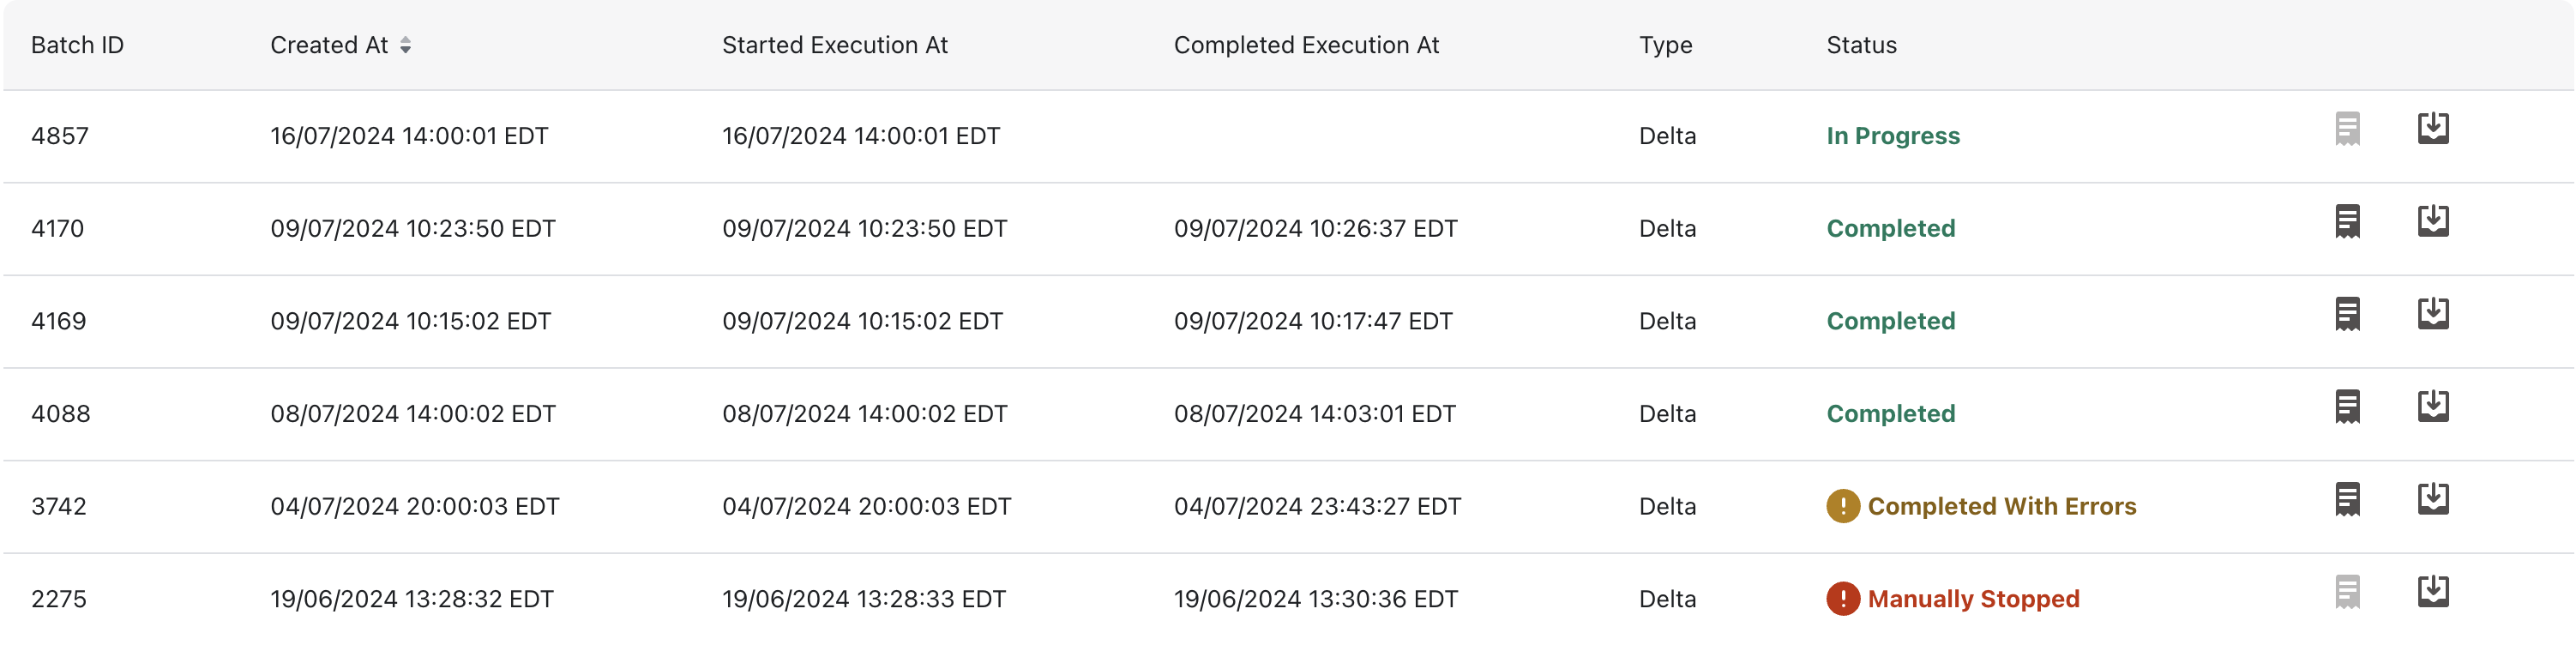
Task: Download results for batch 4088
Action: [2432, 406]
